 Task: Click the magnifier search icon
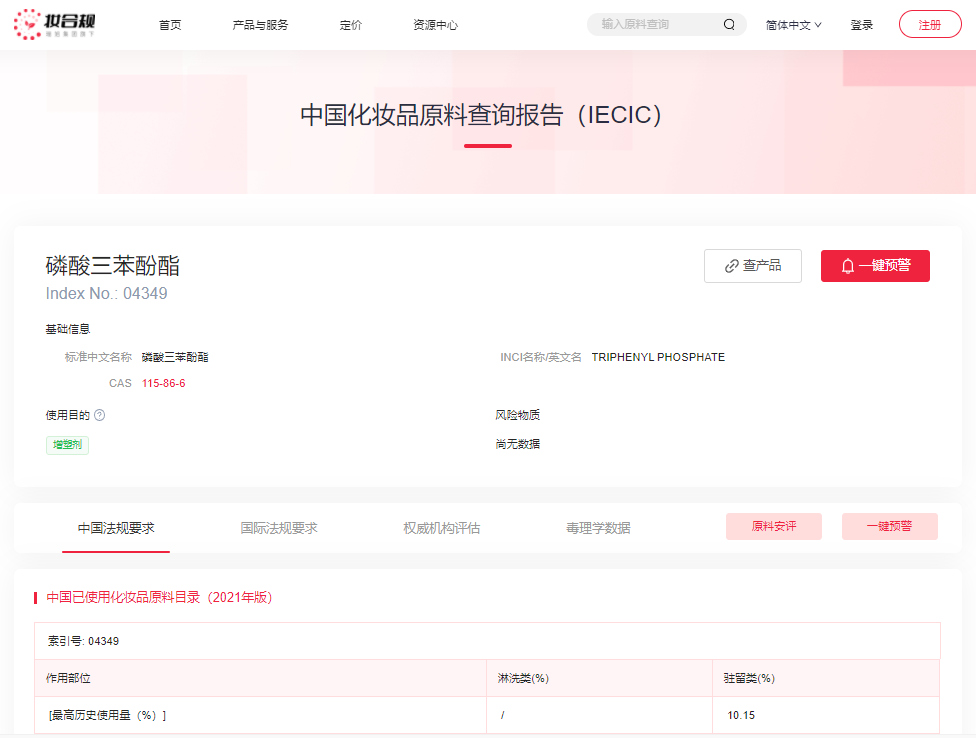(729, 23)
